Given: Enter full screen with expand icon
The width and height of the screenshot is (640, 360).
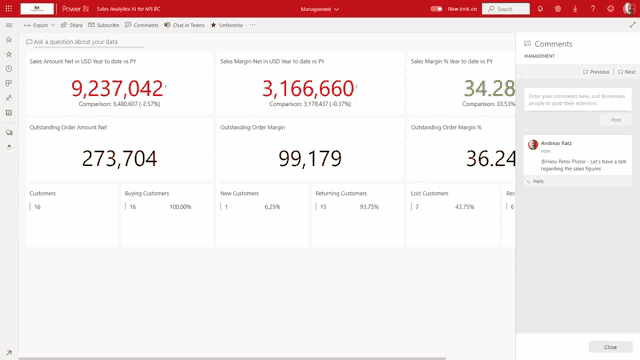Looking at the screenshot, I should point(632,25).
